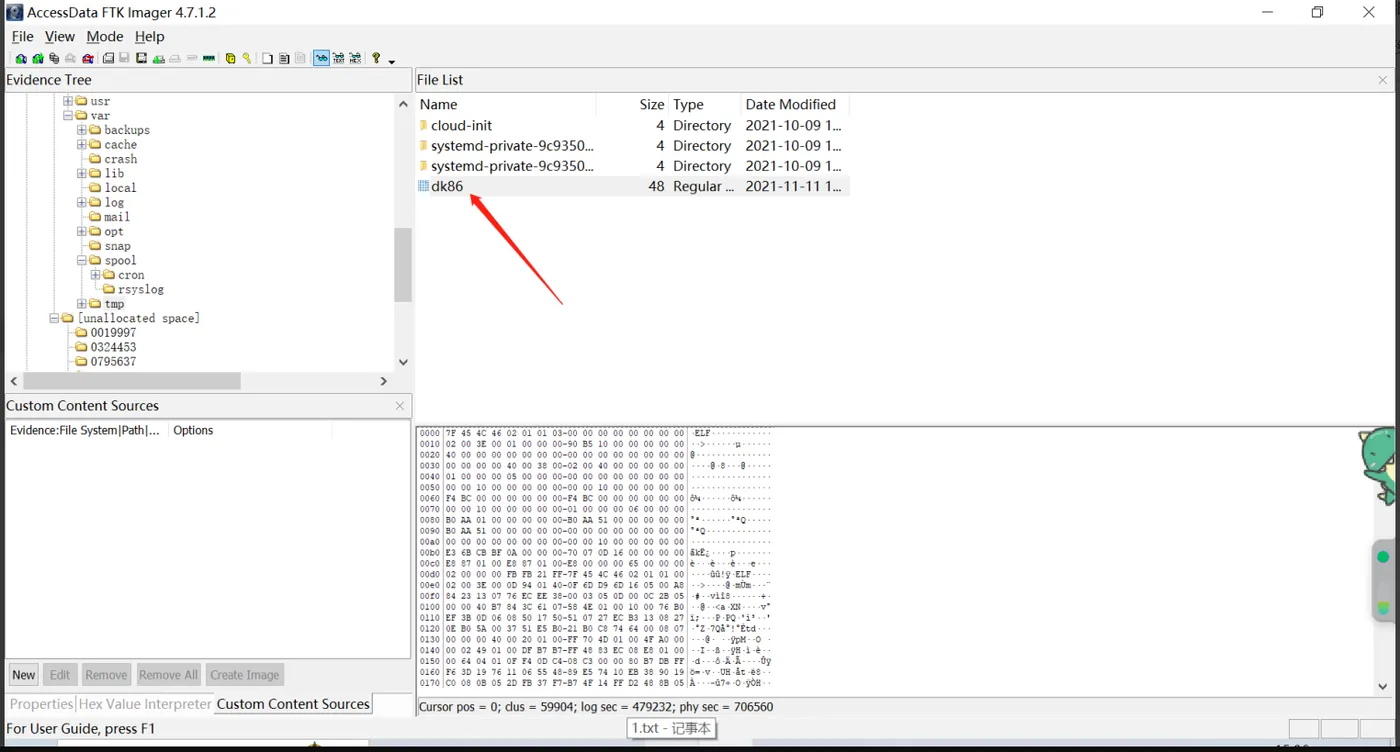The height and width of the screenshot is (752, 1400).
Task: Click Detect EFS Encryption key icon
Action: (247, 58)
